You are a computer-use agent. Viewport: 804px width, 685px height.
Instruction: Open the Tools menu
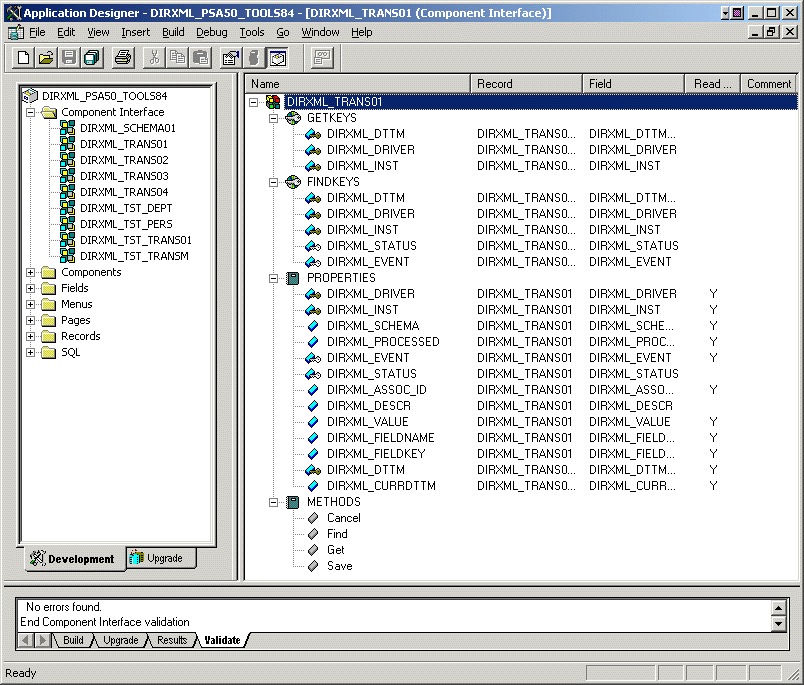(251, 32)
